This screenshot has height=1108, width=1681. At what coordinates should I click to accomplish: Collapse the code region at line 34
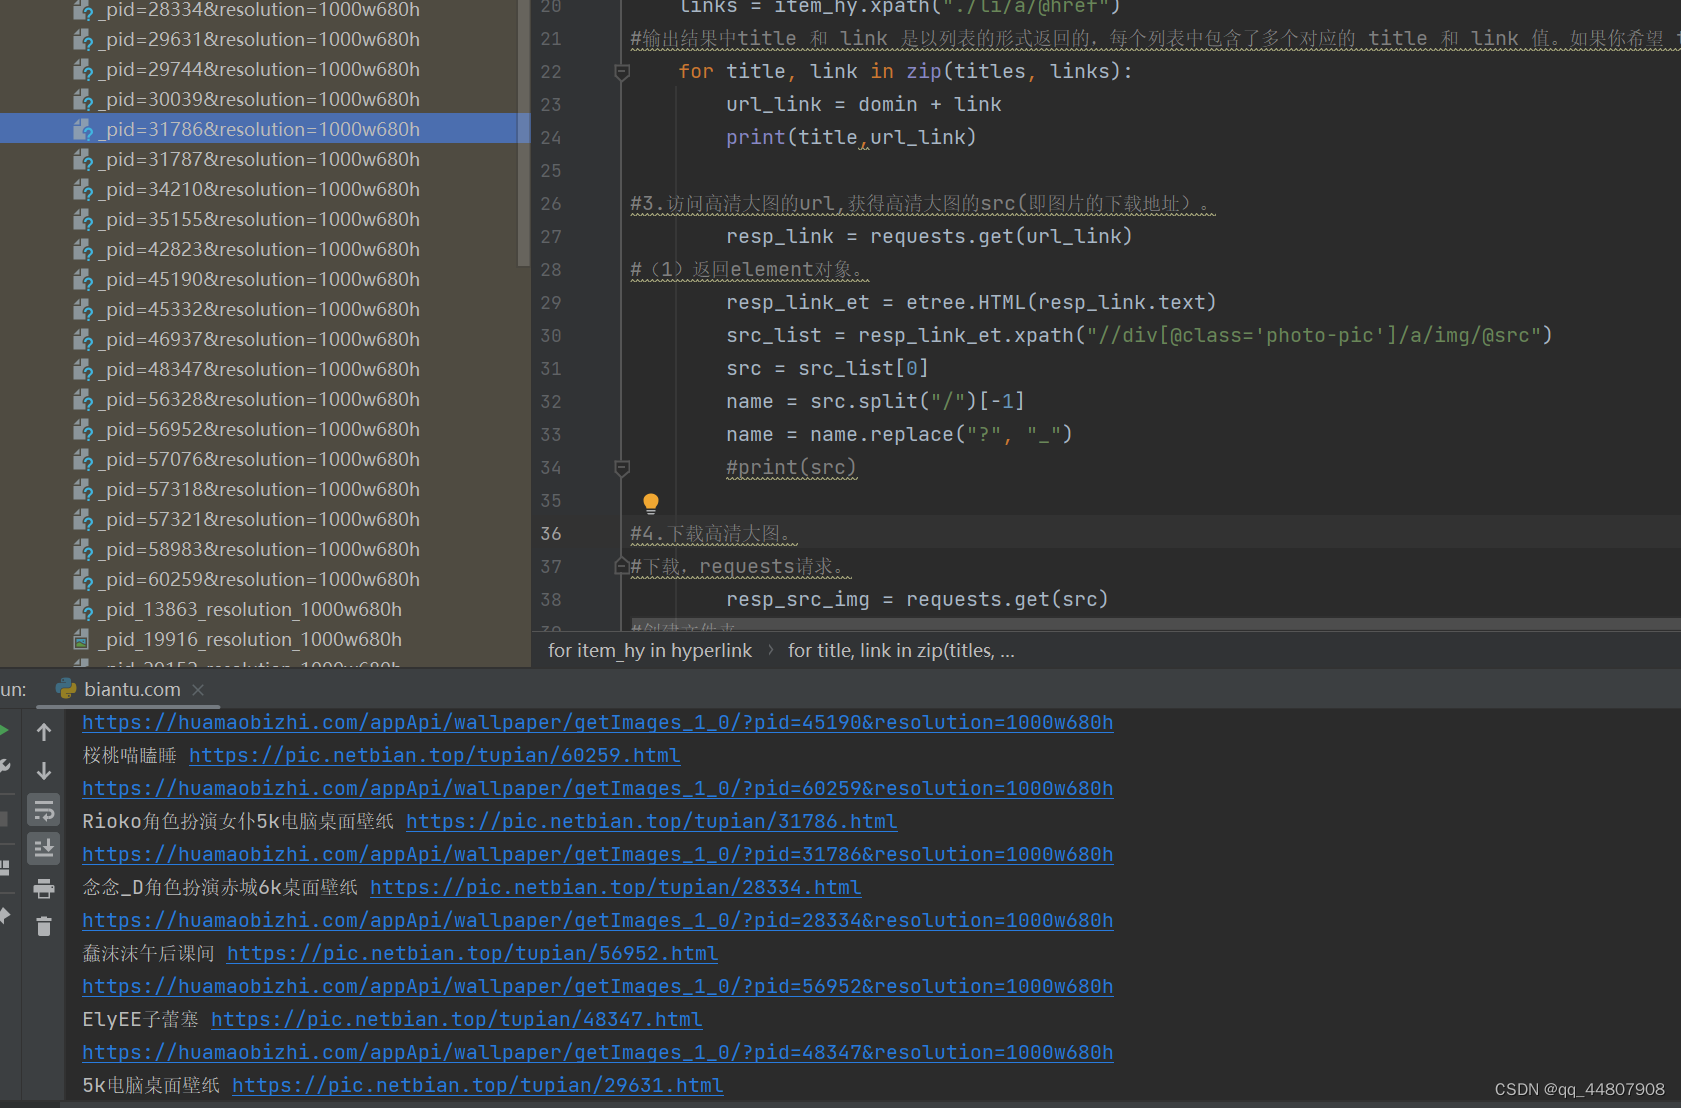pos(621,467)
